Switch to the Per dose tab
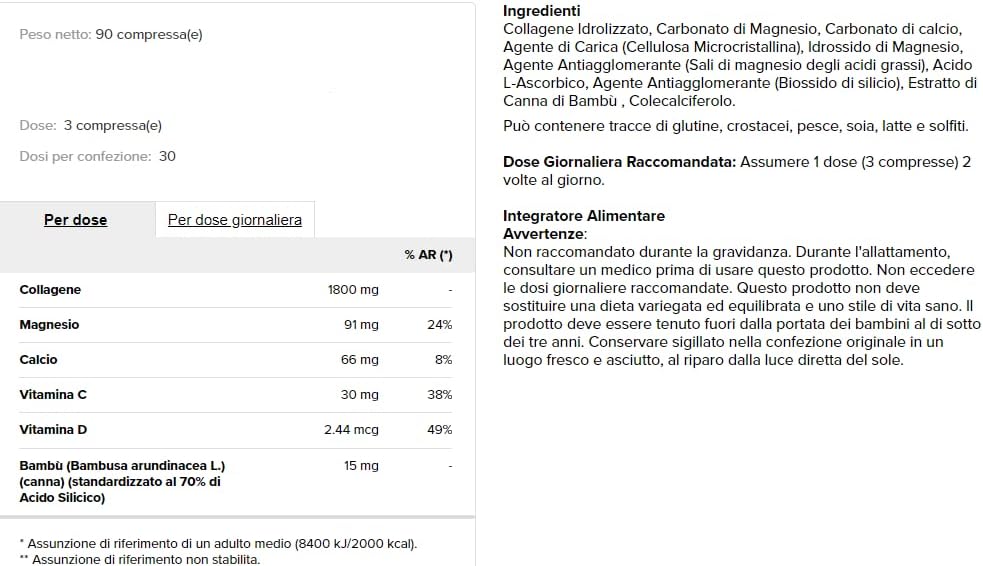This screenshot has height=566, width=983. pos(76,220)
